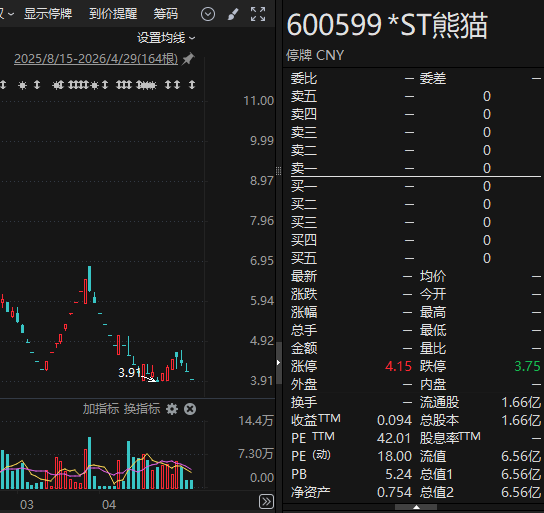This screenshot has width=544, height=513.
Task: Click the date range 2025/8/15-2026/4/29 link
Action: (x=96, y=59)
